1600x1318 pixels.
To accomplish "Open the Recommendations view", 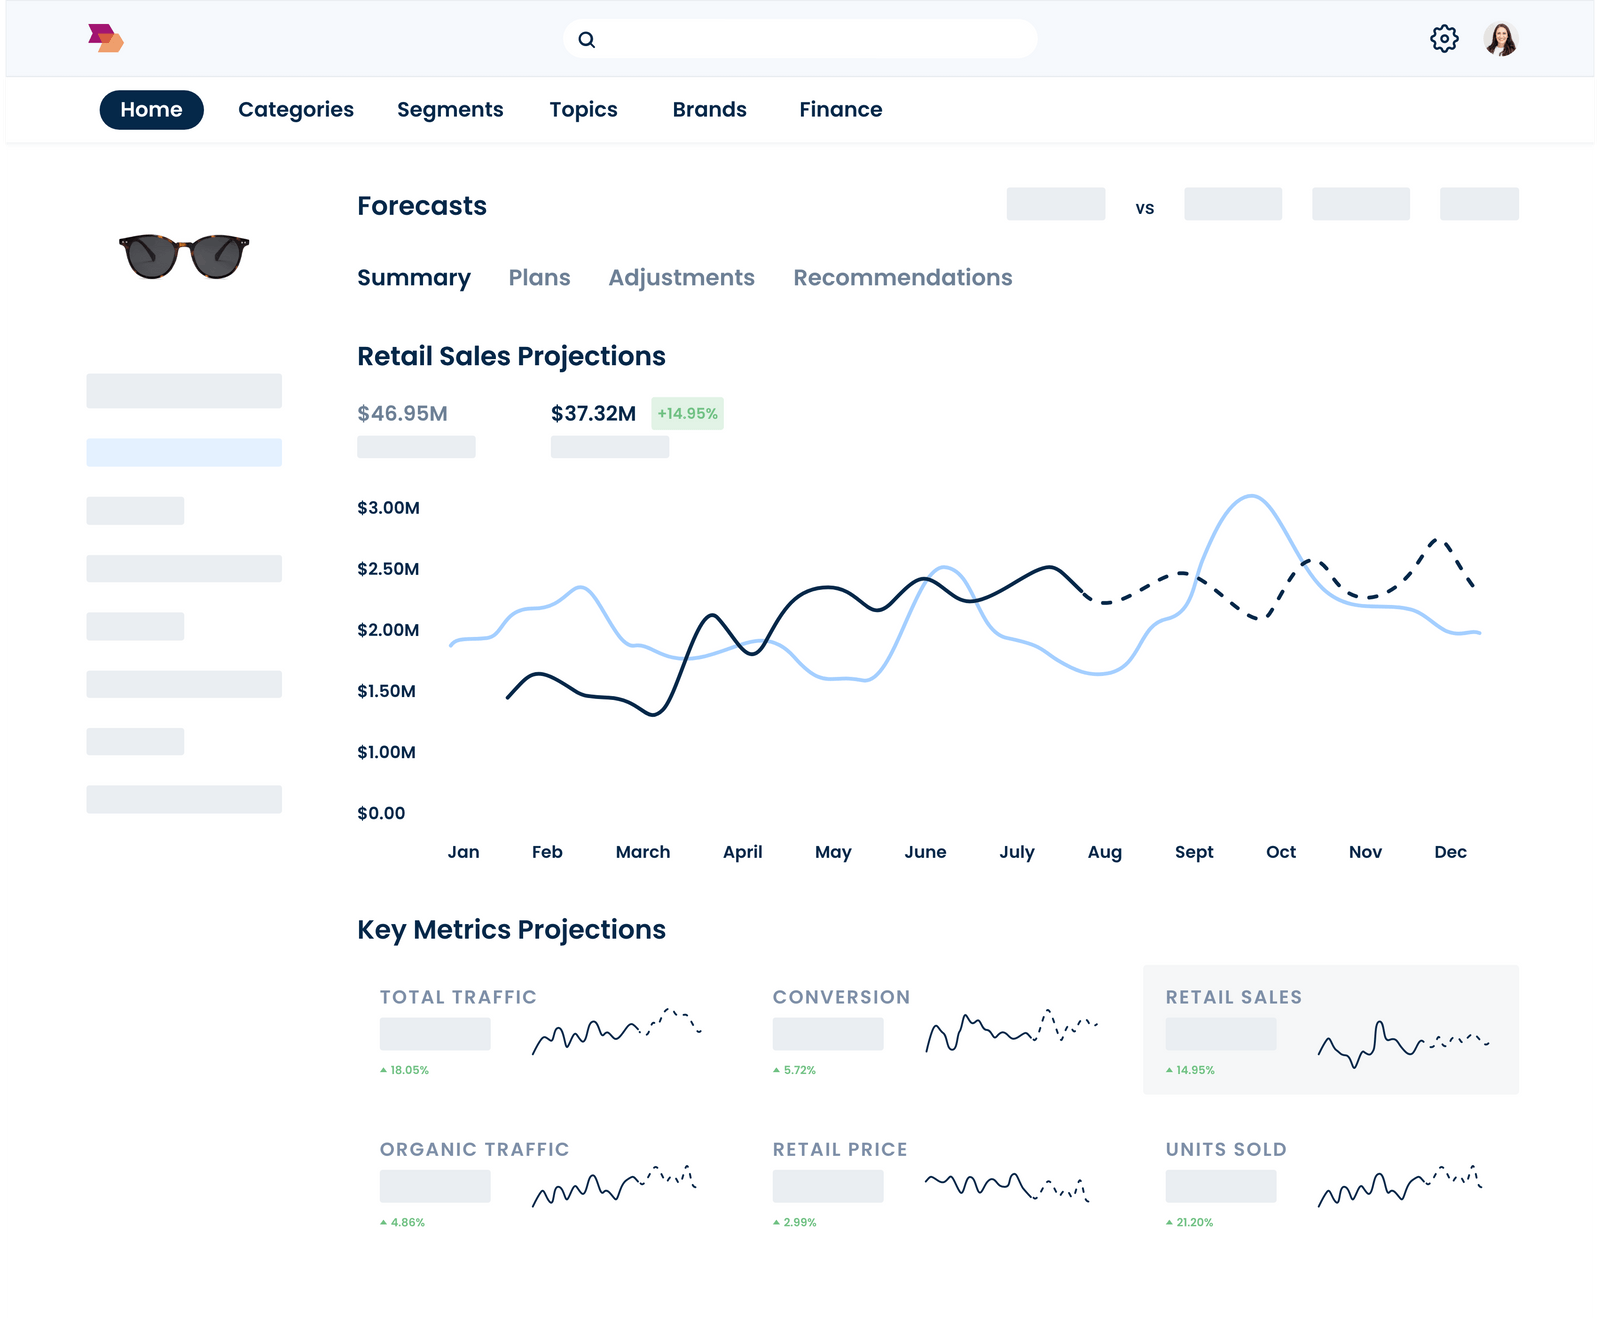I will [902, 277].
